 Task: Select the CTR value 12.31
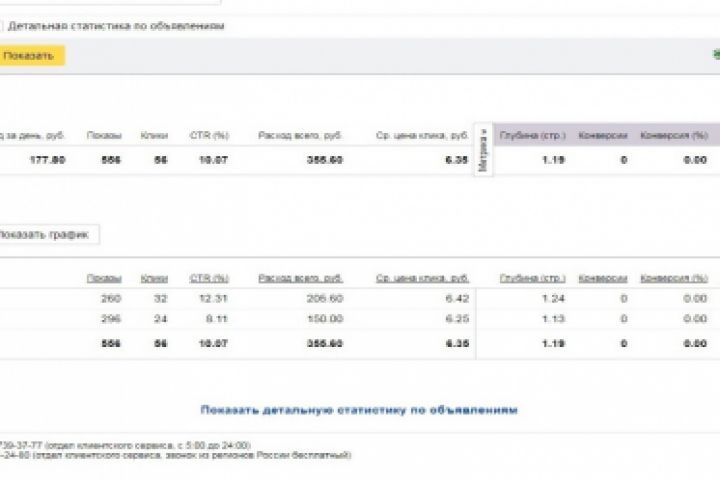point(214,299)
